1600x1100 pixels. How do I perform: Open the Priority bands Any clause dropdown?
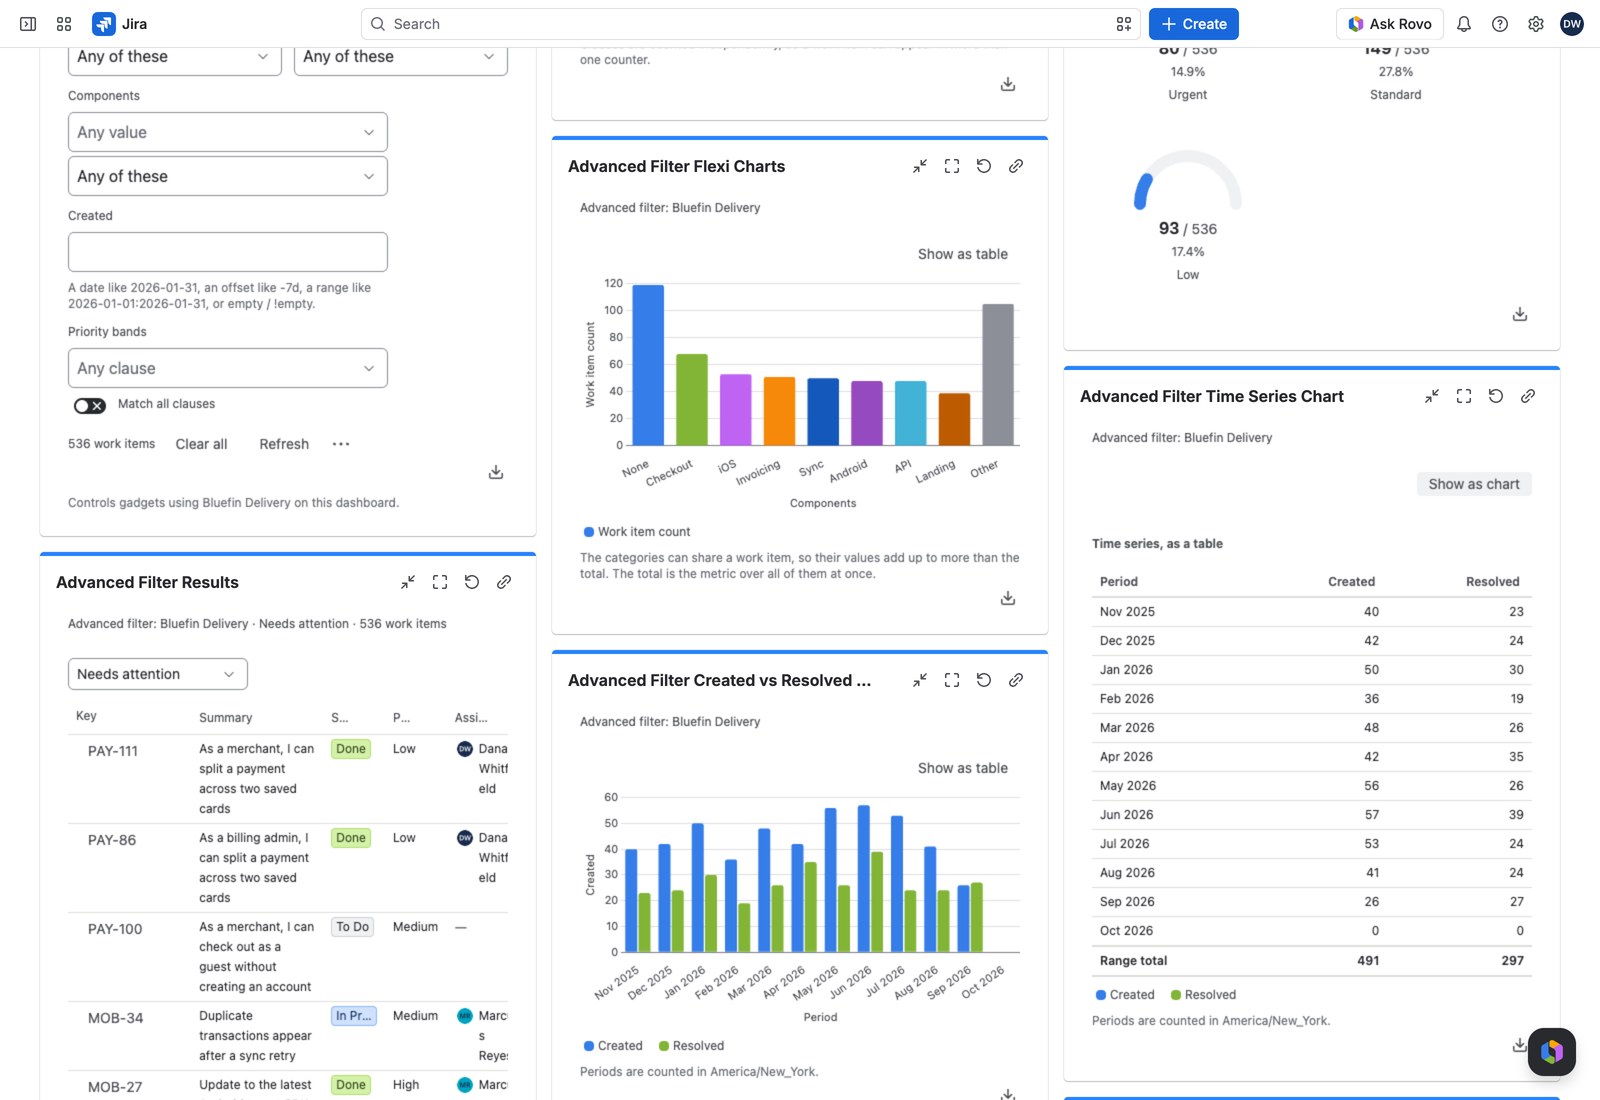(228, 368)
